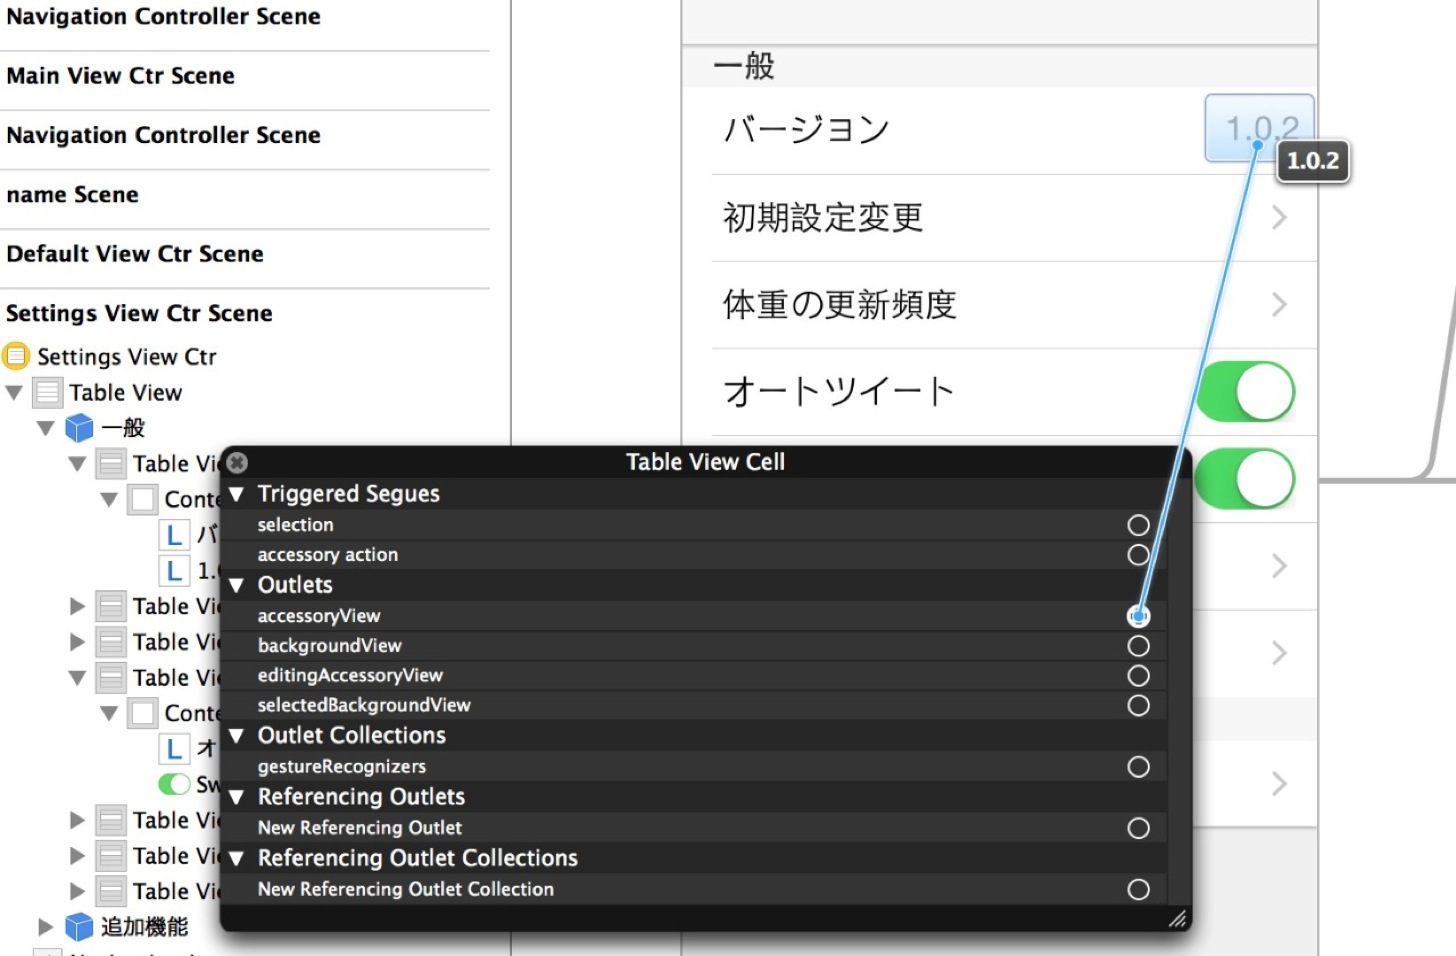Screen dimensions: 1456x956
Task: Click the Table View icon in outline
Action: pyautogui.click(x=47, y=393)
